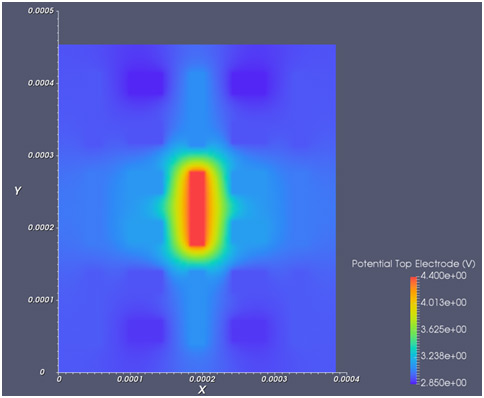Click the 0.0004 X-axis tick label
484x398 pixels.
point(347,379)
